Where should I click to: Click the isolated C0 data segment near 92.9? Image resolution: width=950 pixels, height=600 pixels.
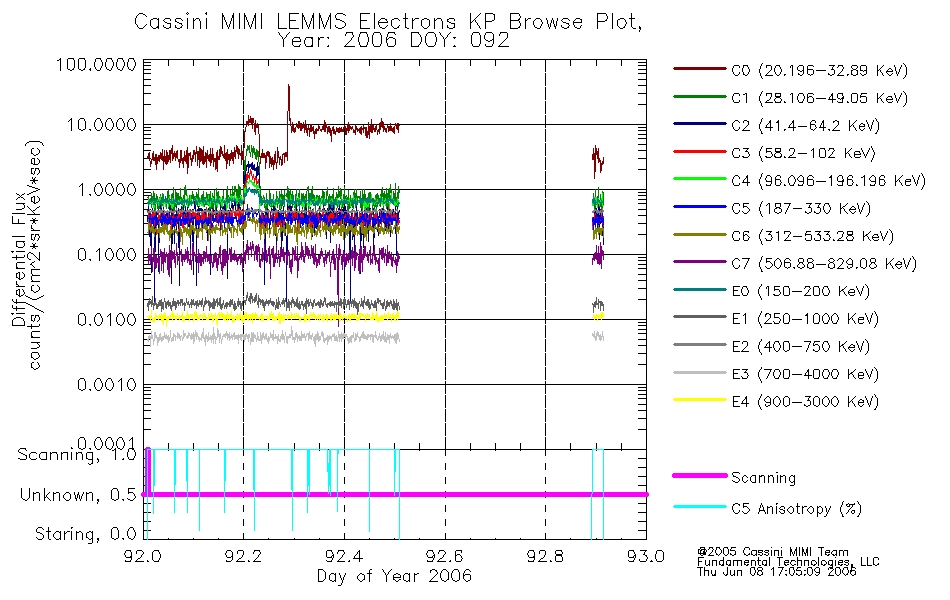coord(597,161)
